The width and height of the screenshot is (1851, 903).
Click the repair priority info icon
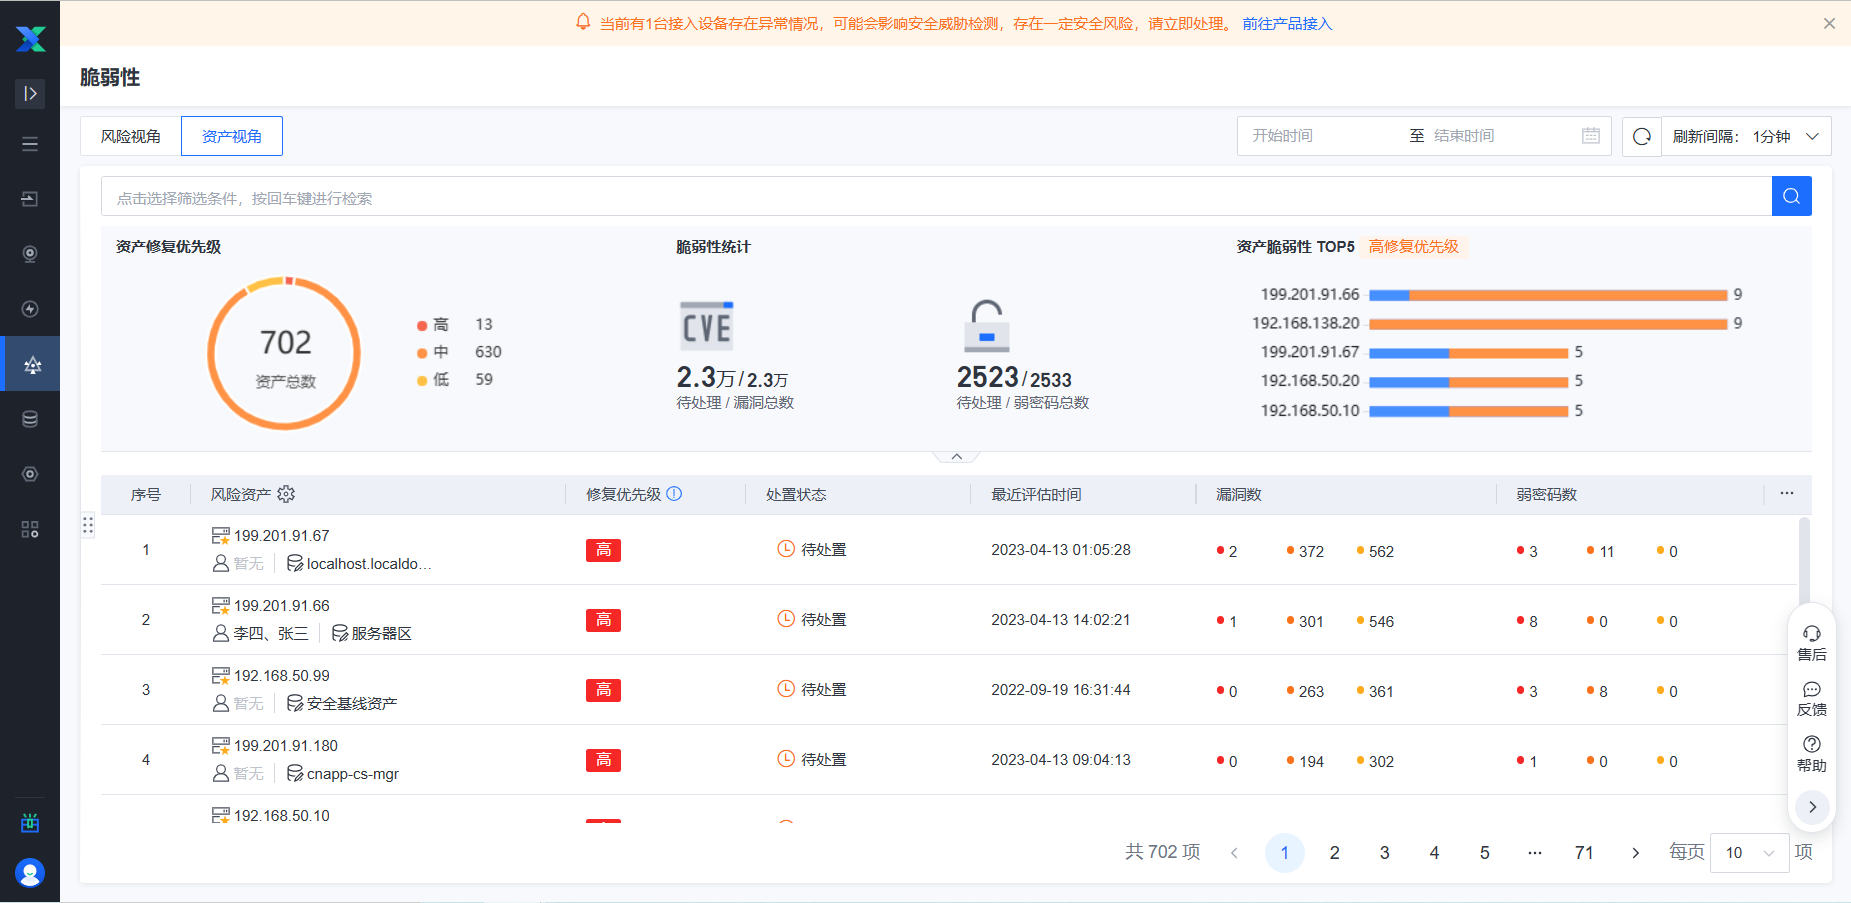click(x=674, y=494)
